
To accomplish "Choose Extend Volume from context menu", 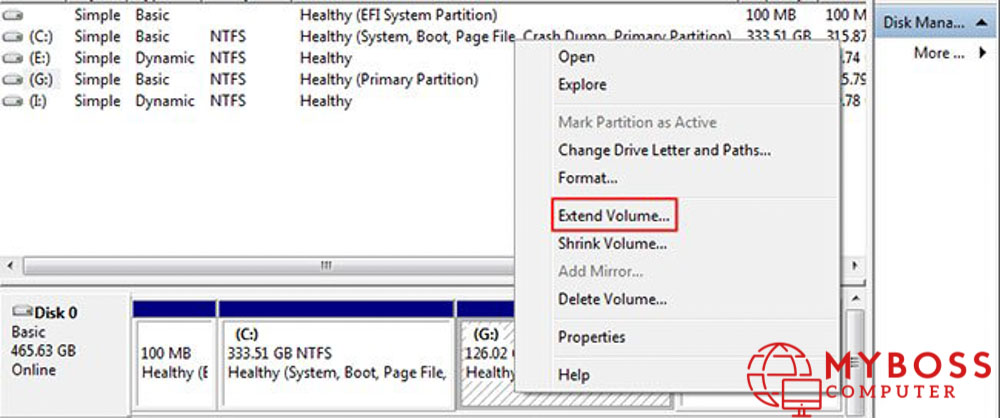I will coord(614,215).
